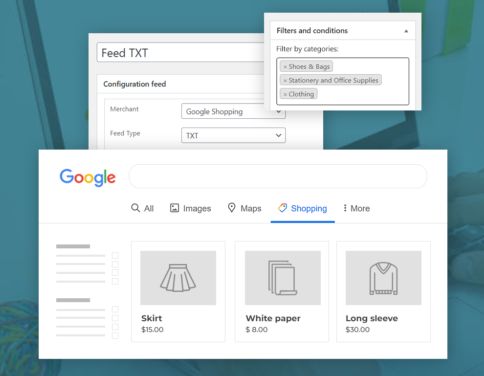Select the Shopping search tab

[x=302, y=208]
